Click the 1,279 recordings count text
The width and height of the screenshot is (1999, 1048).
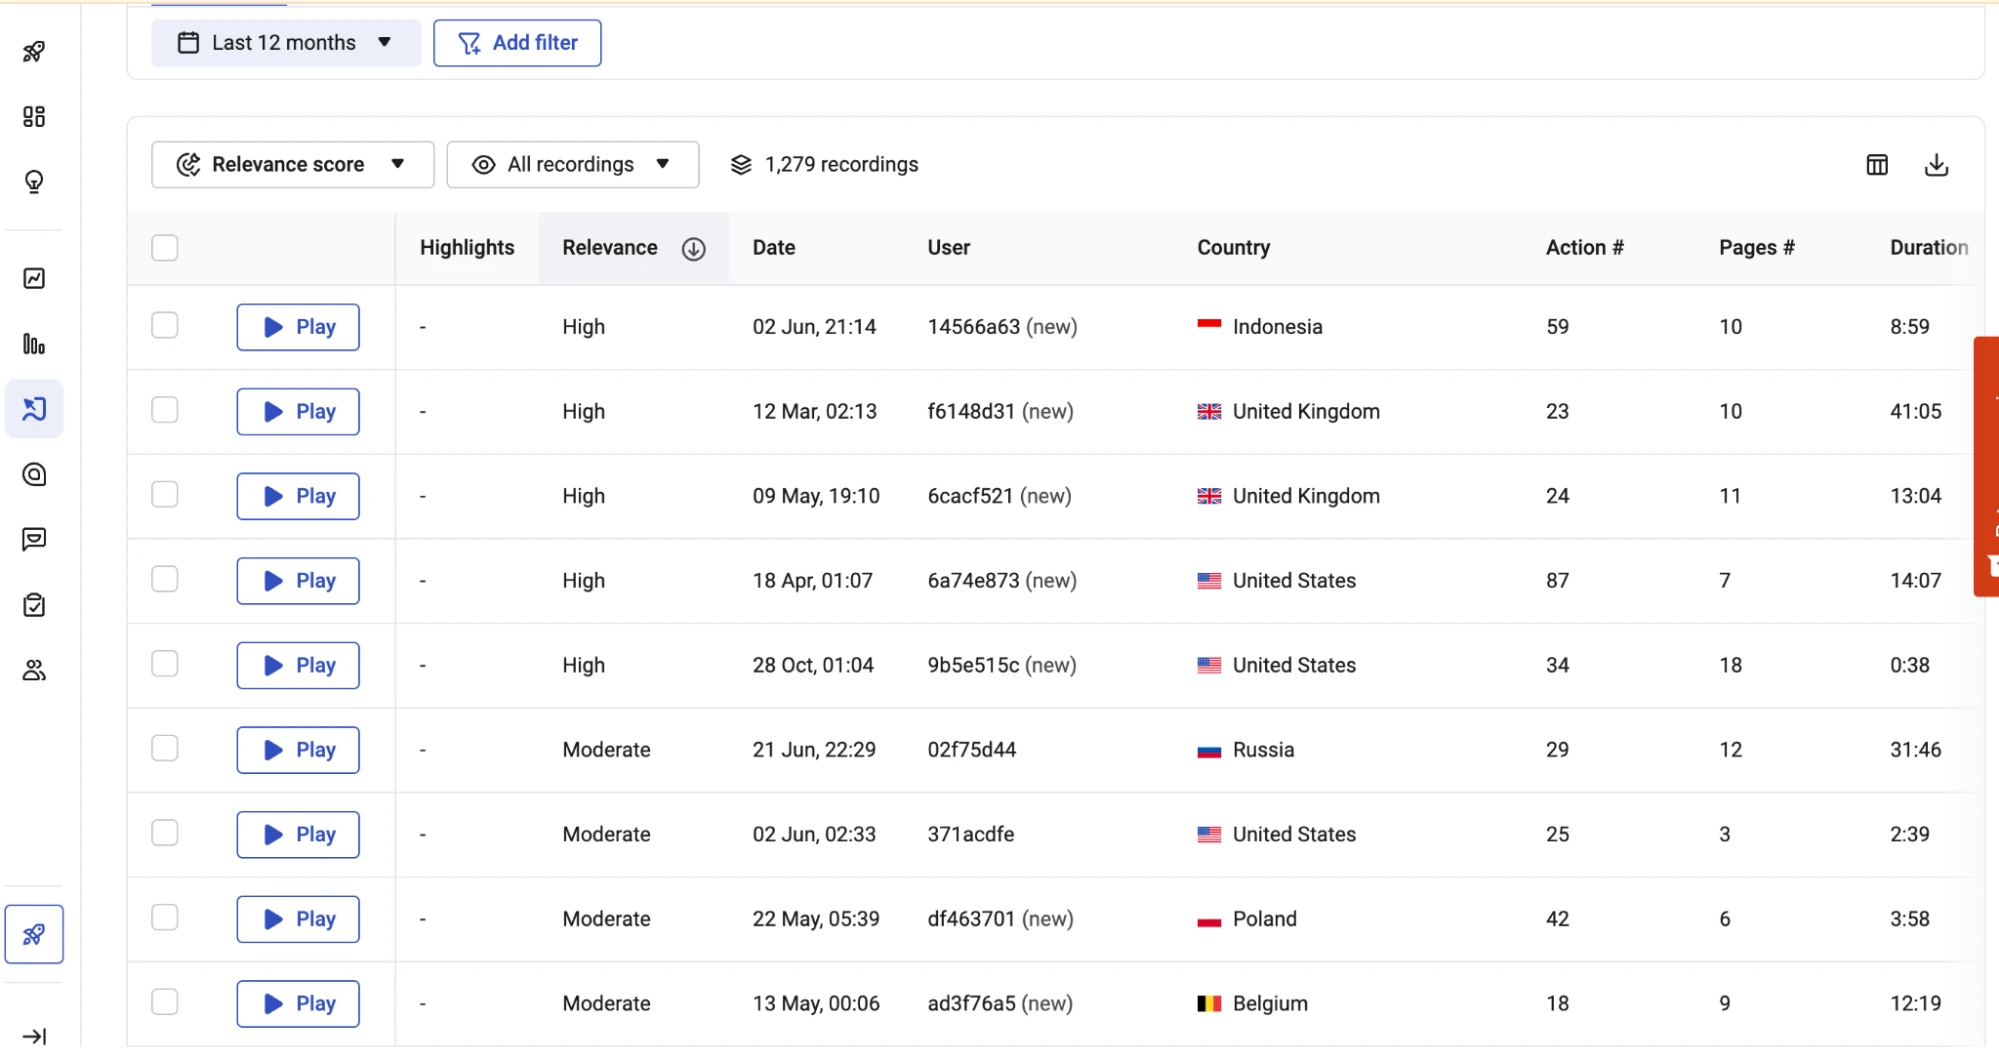click(841, 165)
